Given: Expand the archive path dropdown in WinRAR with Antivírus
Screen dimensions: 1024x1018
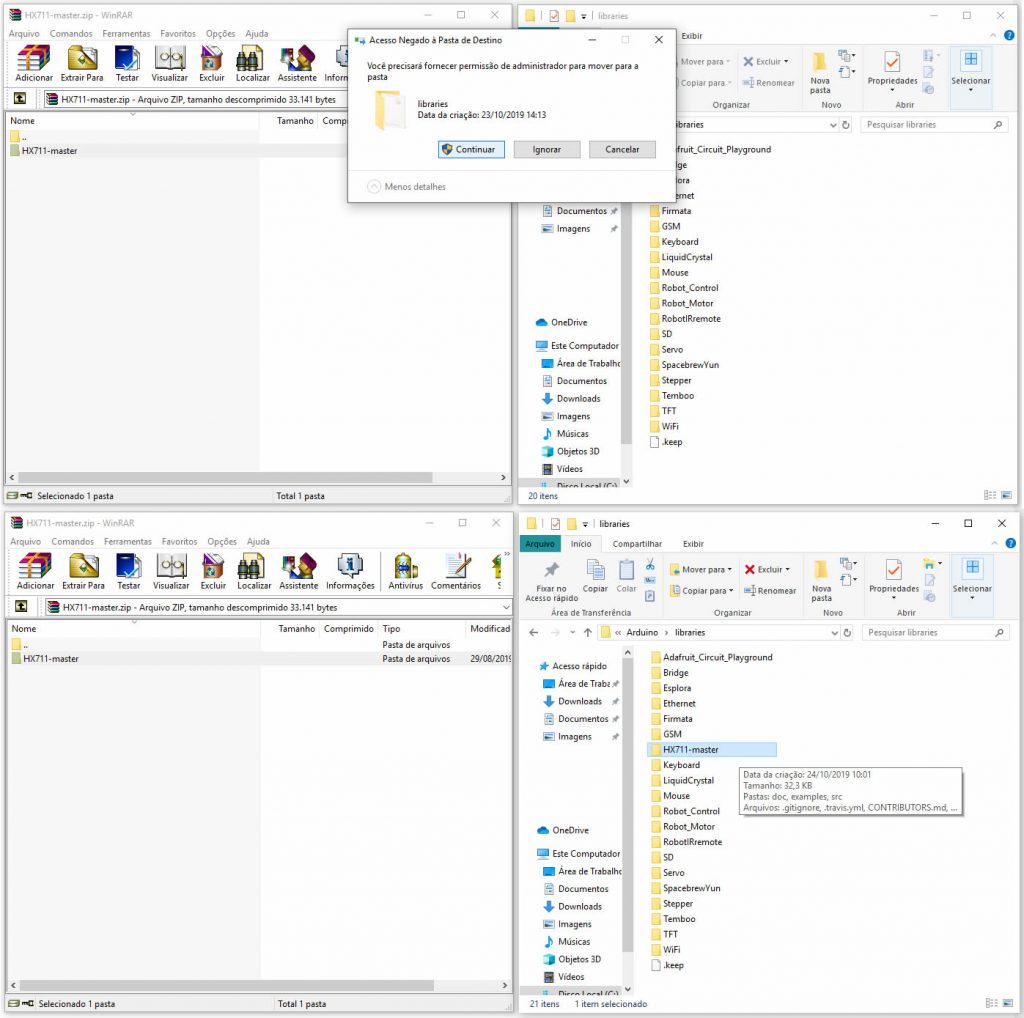Looking at the screenshot, I should [x=506, y=607].
